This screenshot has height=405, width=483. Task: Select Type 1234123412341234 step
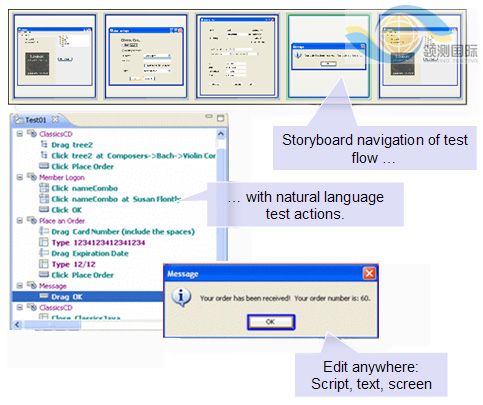(98, 243)
